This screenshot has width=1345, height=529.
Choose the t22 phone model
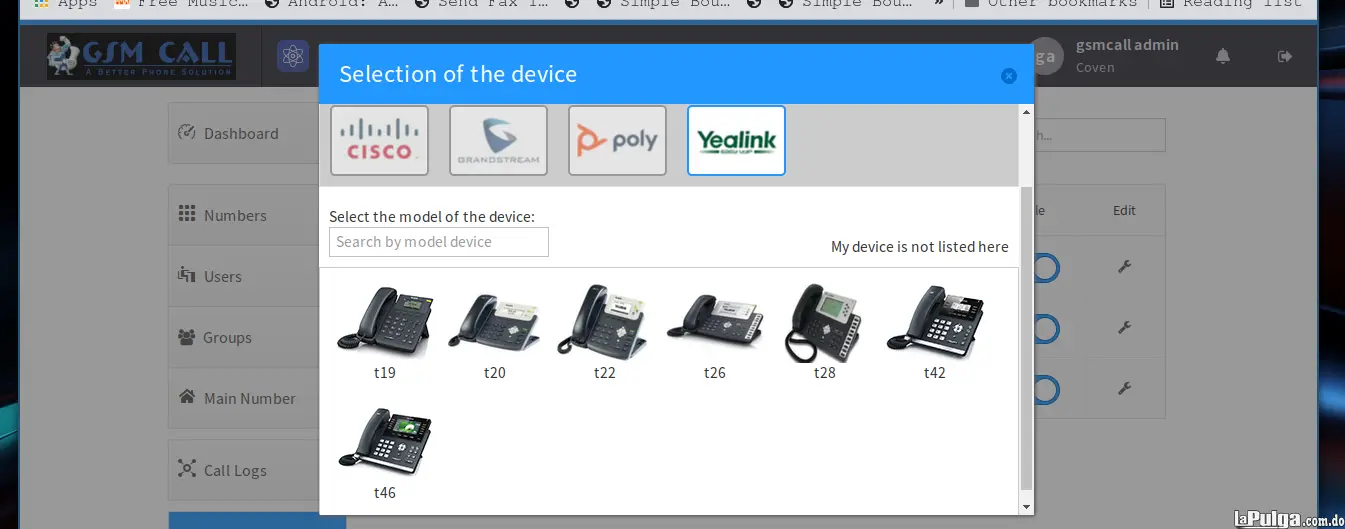point(605,332)
